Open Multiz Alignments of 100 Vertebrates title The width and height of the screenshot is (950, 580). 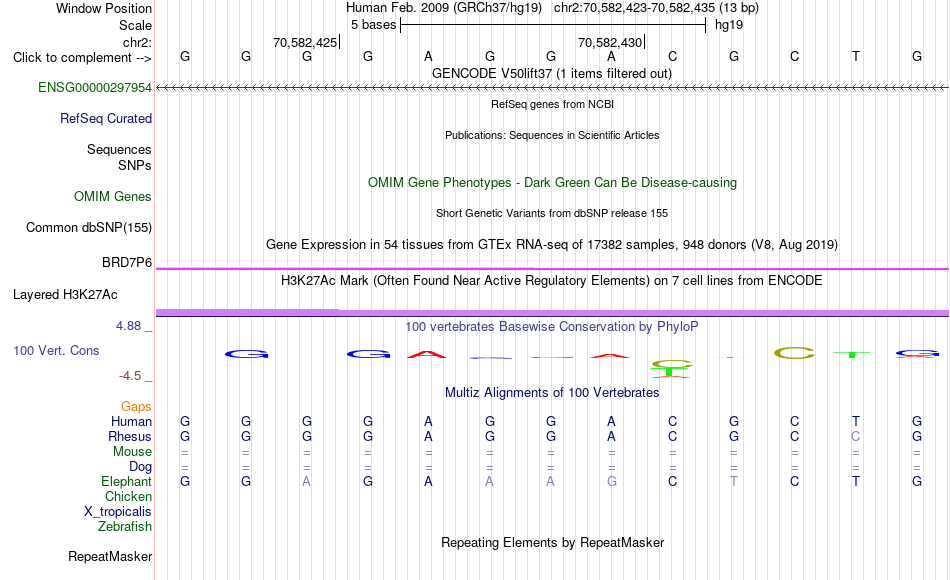(552, 393)
